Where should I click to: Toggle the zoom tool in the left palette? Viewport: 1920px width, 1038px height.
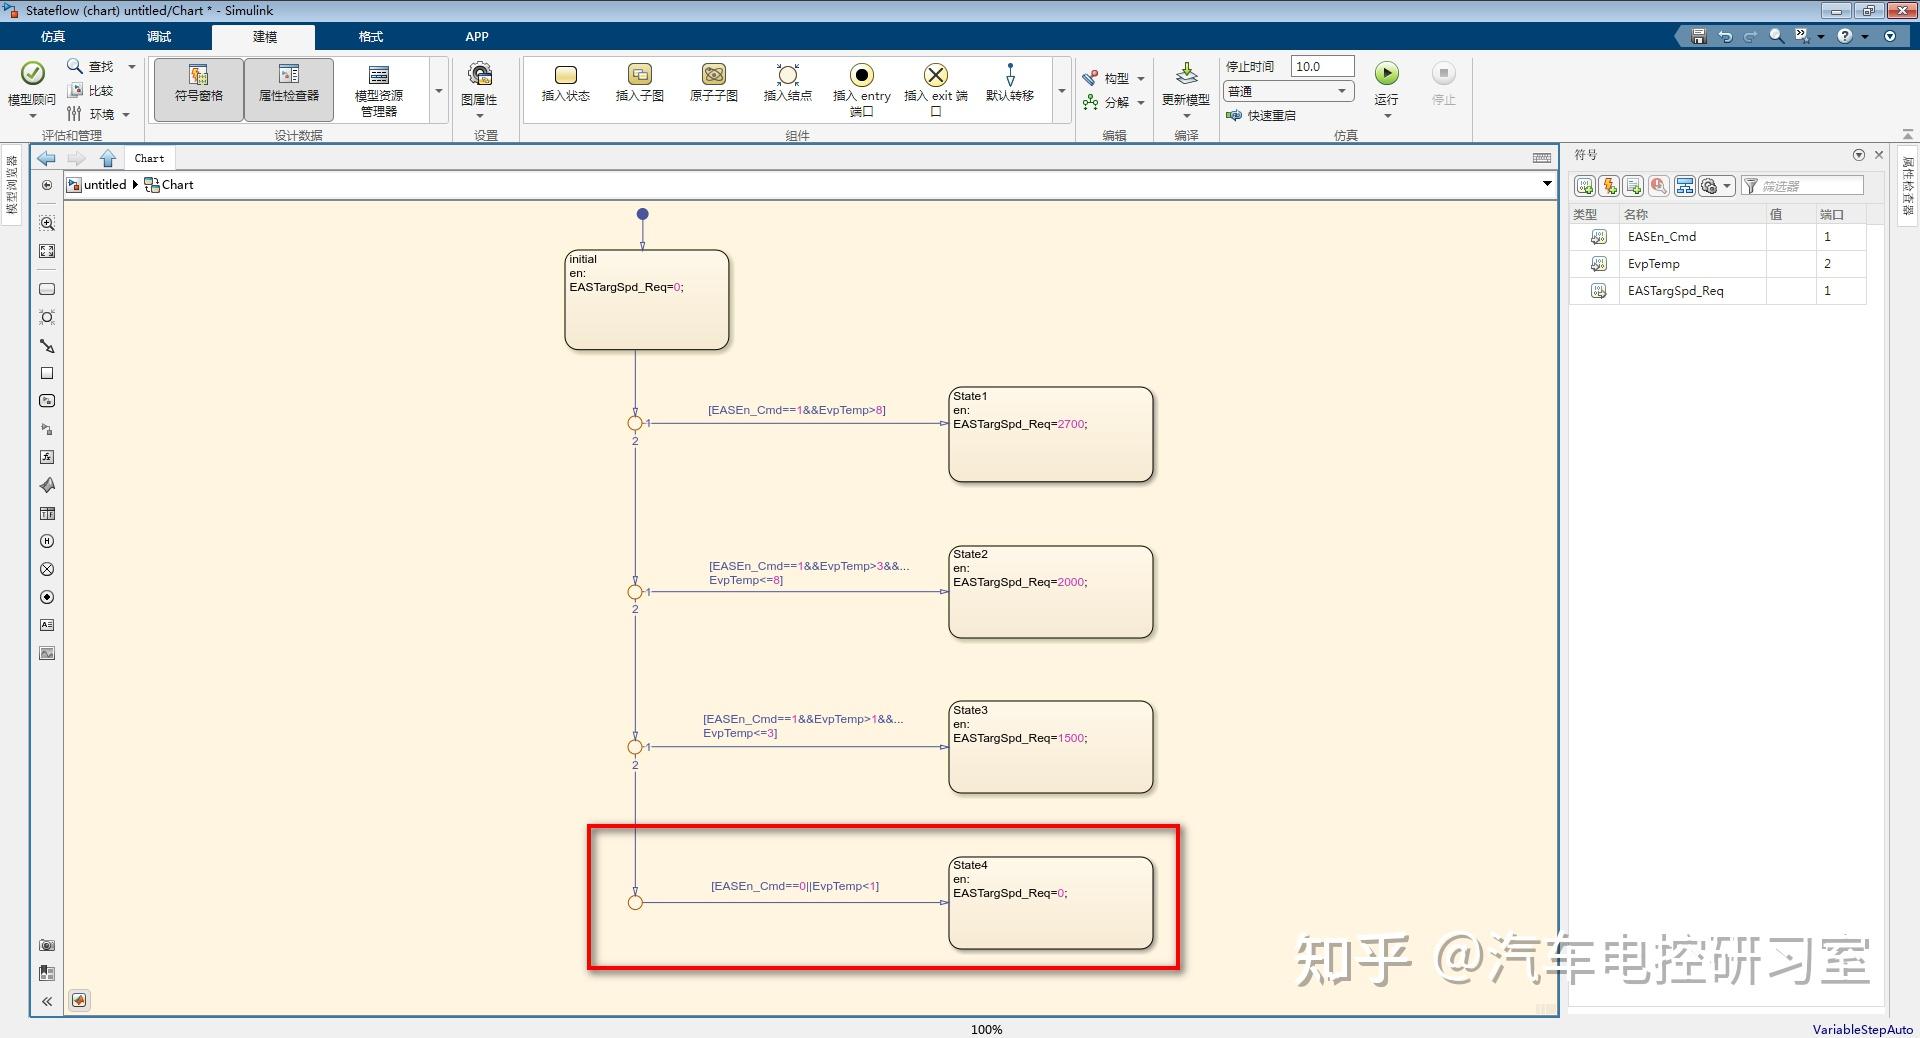coord(46,224)
